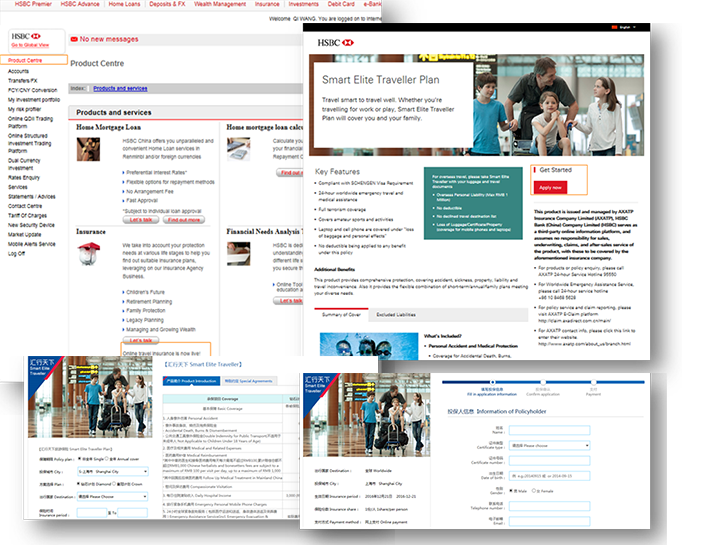Image resolution: width=726 pixels, height=545 pixels.
Task: Open Transfers/FX in the sidebar
Action: [x=23, y=81]
